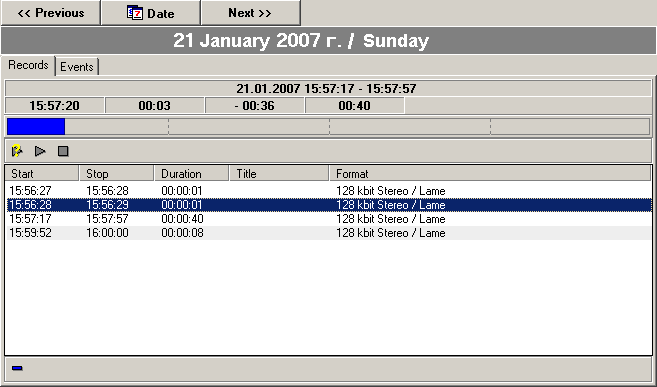Go to the Next day
657x387 pixels.
pos(250,13)
